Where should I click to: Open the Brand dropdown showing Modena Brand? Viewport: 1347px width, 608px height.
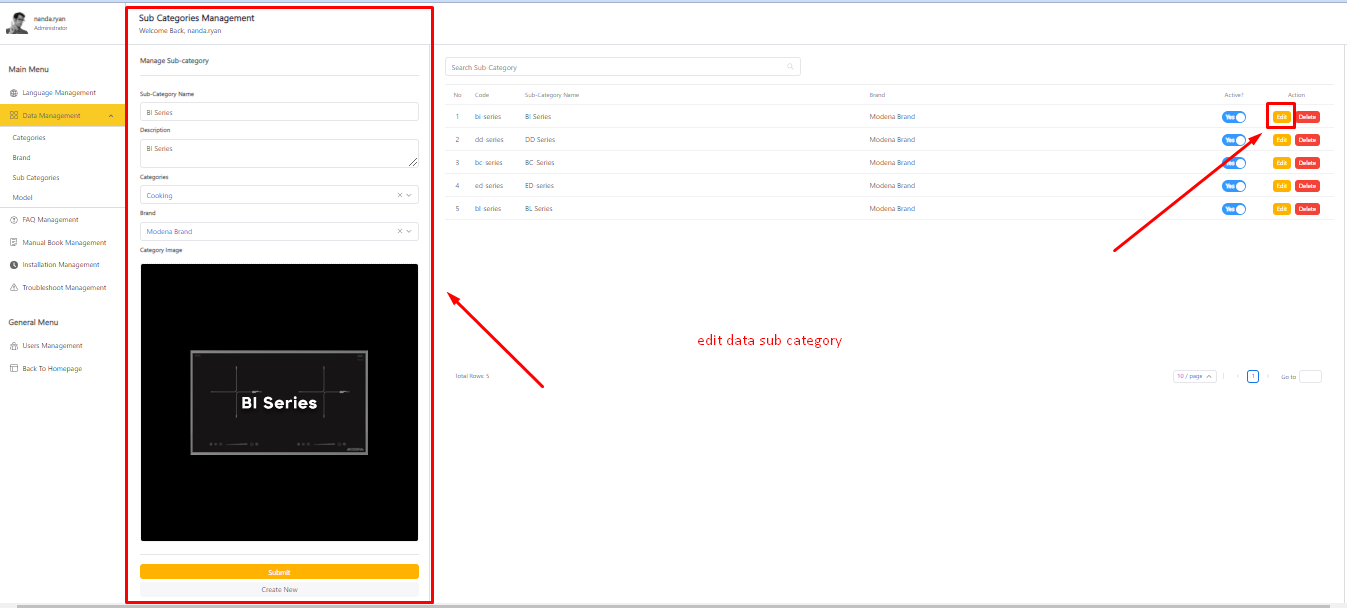(x=270, y=231)
